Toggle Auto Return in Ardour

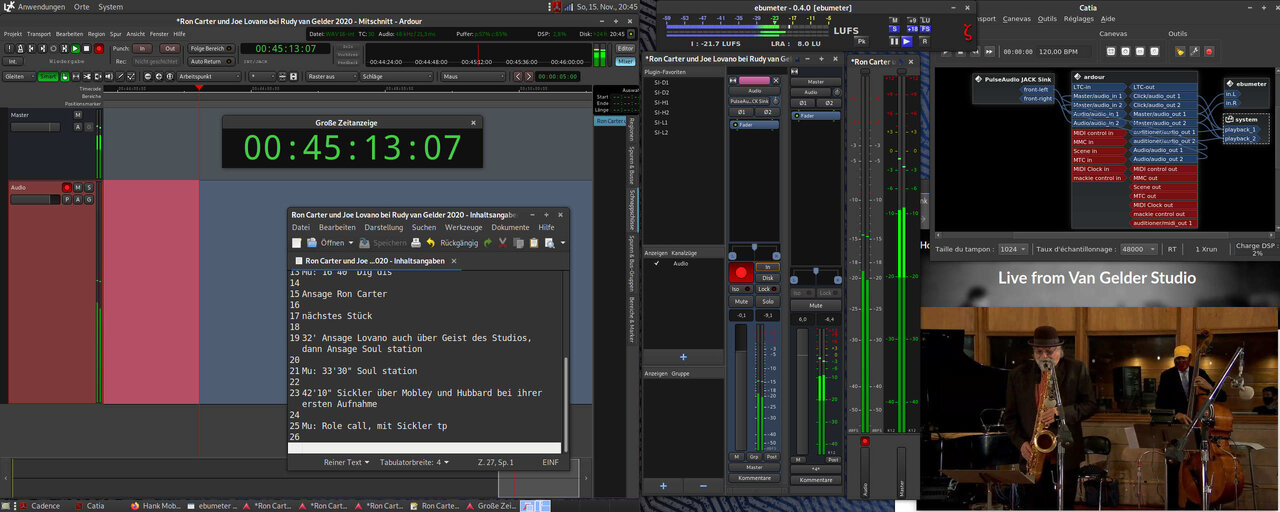pyautogui.click(x=211, y=61)
